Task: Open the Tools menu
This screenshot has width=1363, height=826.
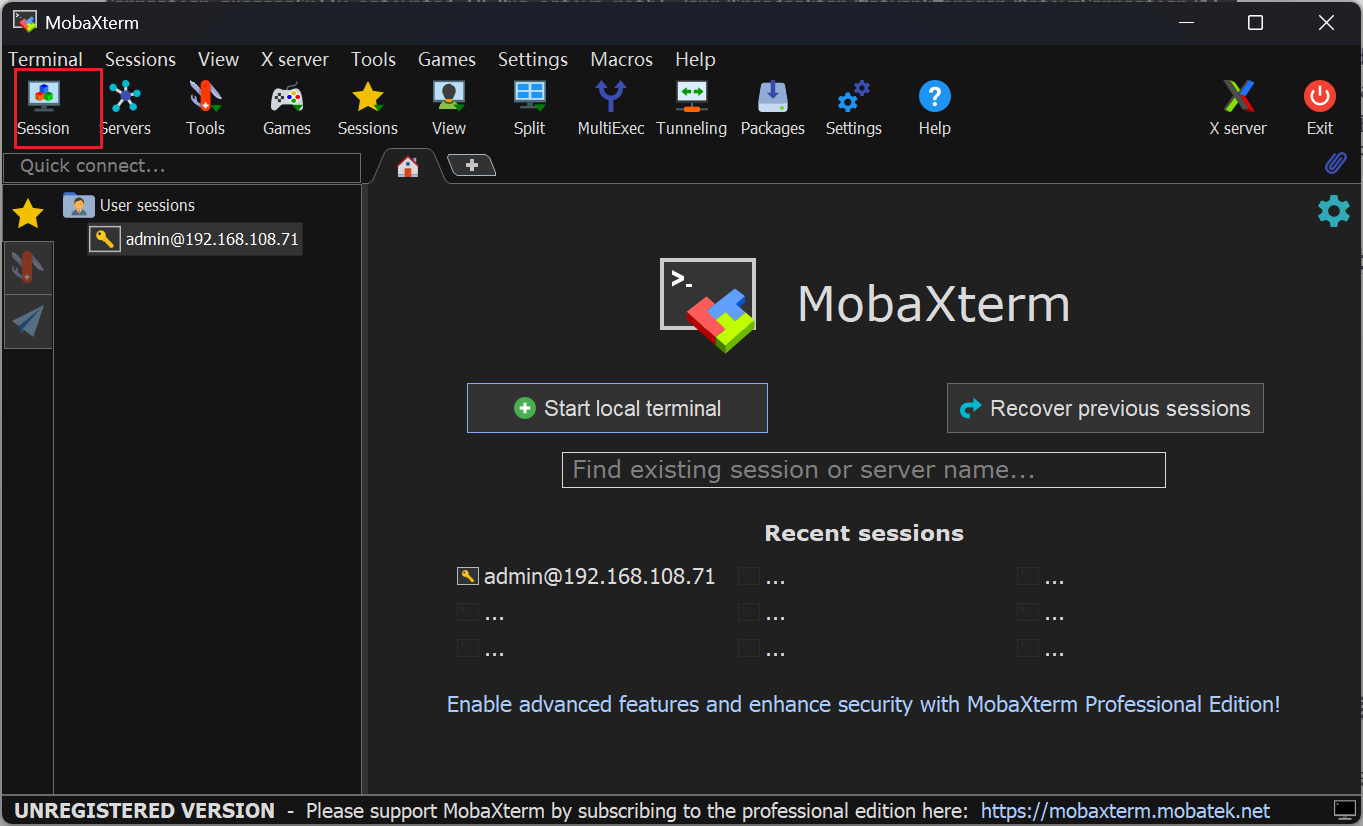Action: pos(373,59)
